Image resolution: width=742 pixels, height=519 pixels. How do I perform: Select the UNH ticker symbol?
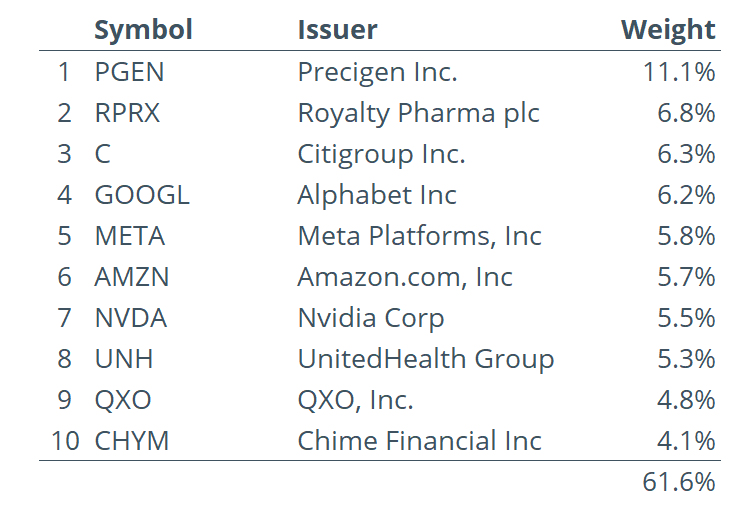pos(124,359)
